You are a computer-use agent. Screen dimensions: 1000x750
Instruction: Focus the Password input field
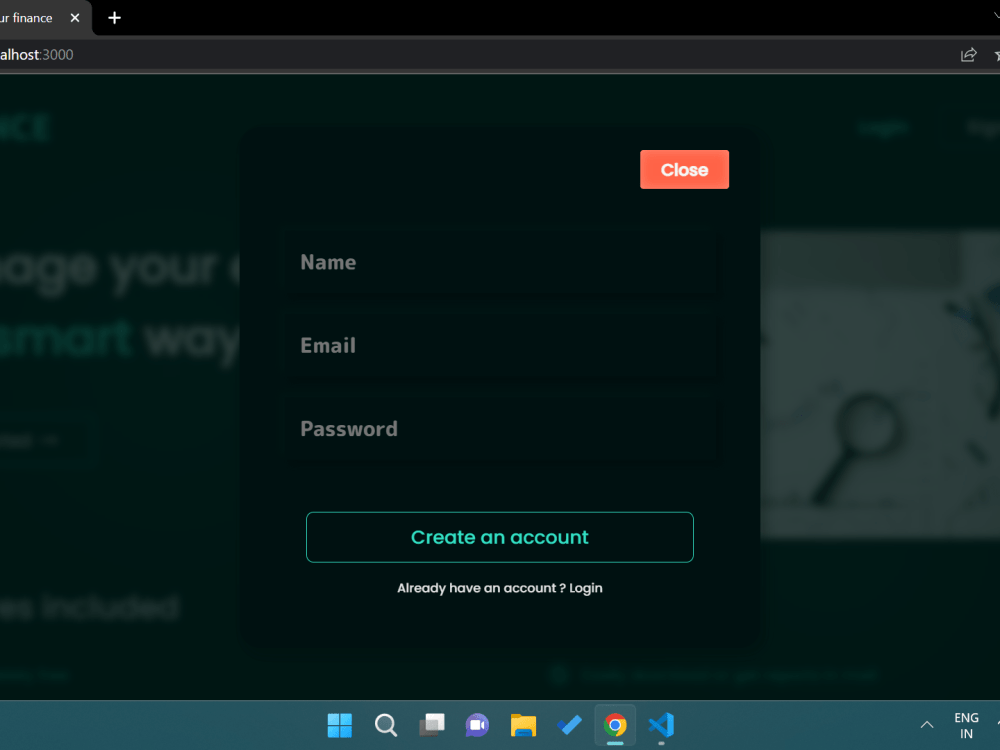click(500, 428)
